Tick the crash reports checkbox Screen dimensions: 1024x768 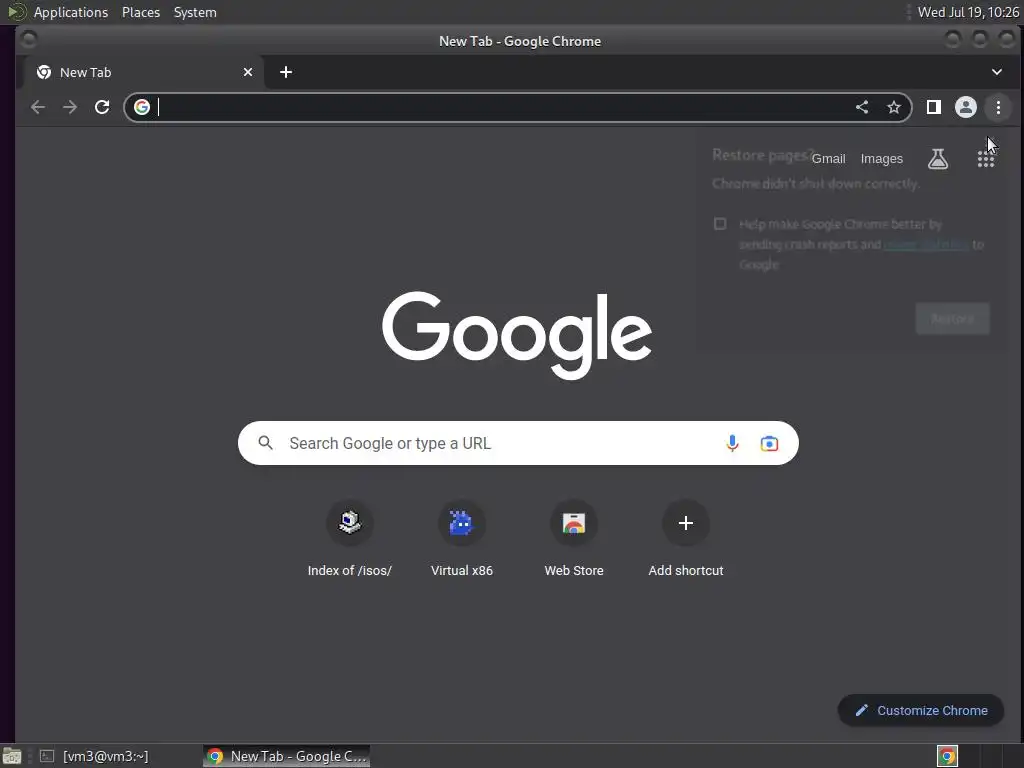(720, 224)
